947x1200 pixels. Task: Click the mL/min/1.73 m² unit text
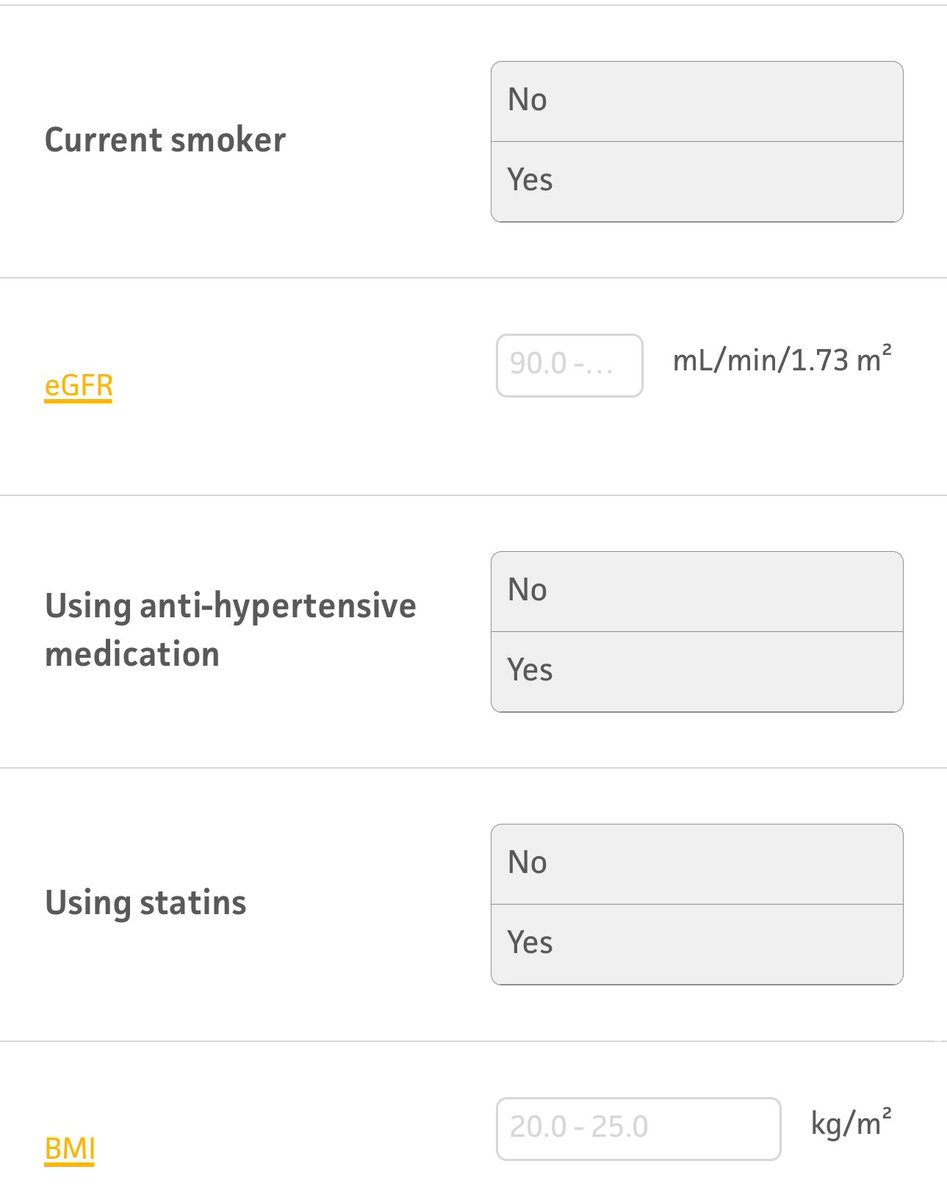pos(780,360)
